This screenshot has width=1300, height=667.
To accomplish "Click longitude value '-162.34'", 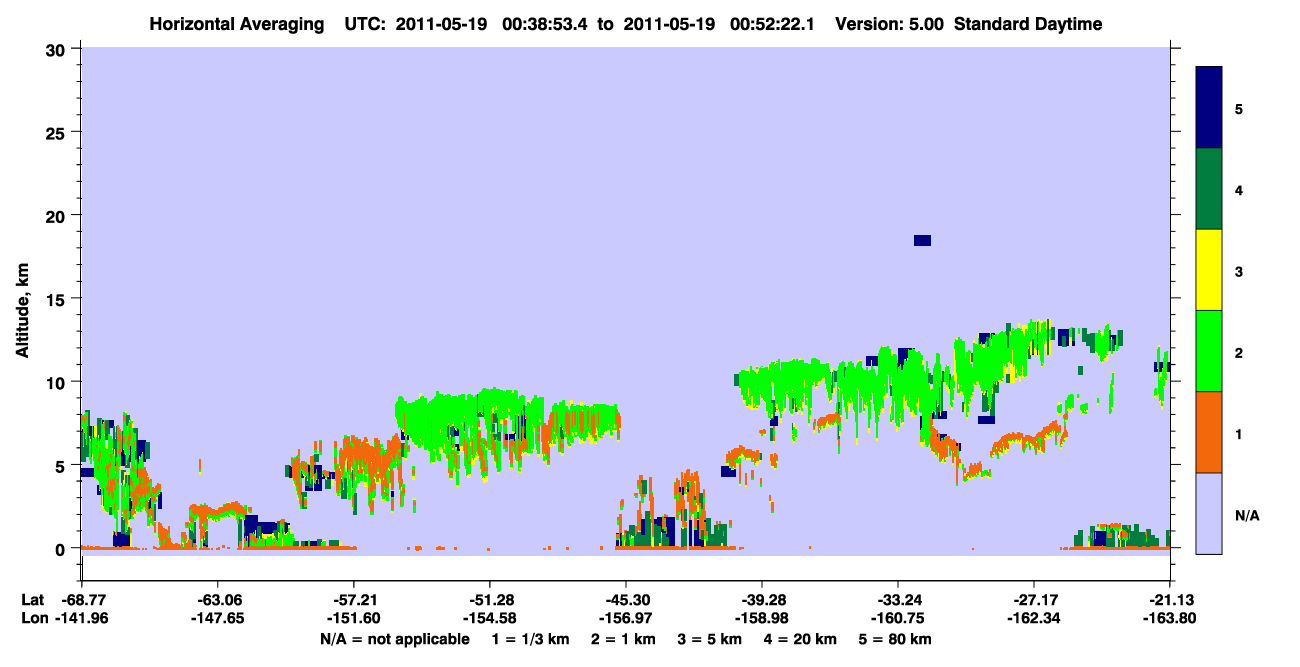I will pyautogui.click(x=1034, y=619).
